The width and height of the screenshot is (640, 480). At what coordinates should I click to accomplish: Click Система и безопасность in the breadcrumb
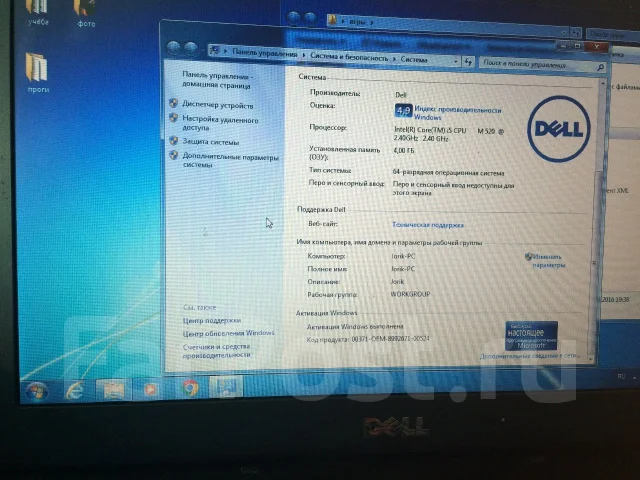pyautogui.click(x=349, y=57)
